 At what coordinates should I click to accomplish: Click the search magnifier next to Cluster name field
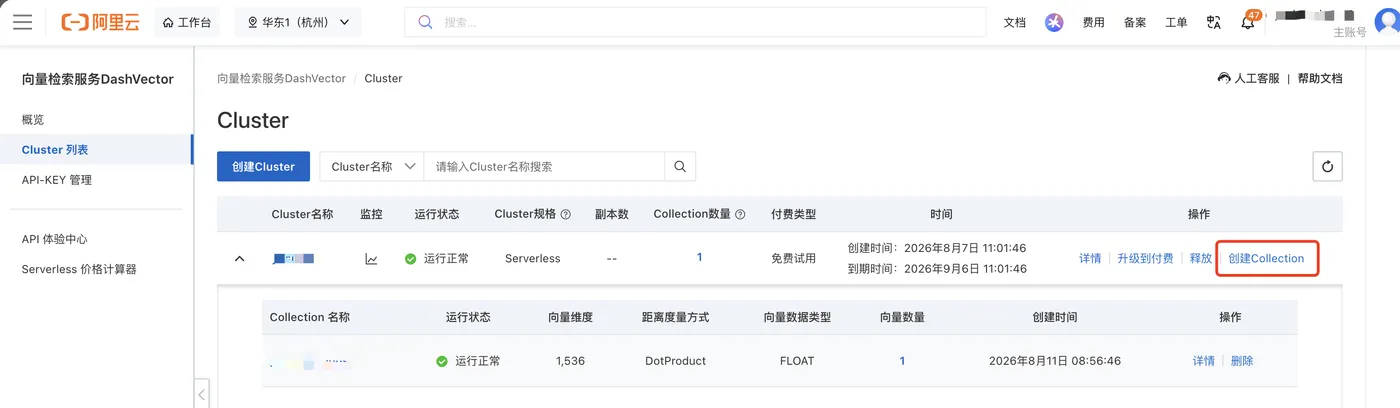coord(680,167)
